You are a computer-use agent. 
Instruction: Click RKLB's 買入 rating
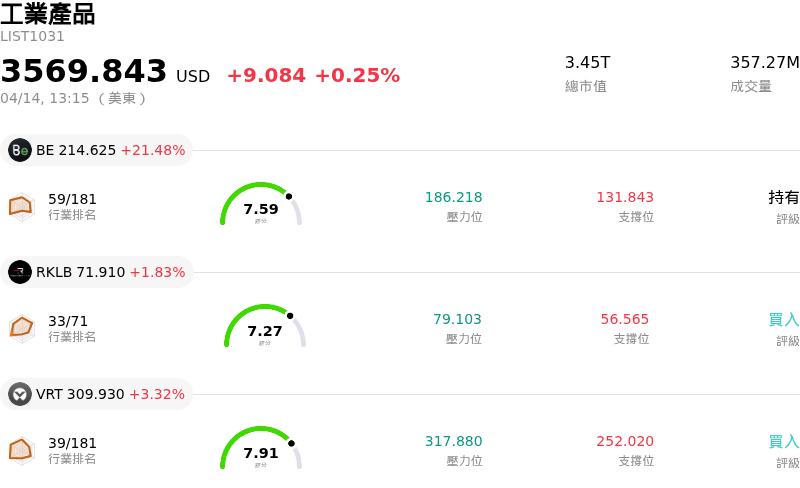click(784, 319)
